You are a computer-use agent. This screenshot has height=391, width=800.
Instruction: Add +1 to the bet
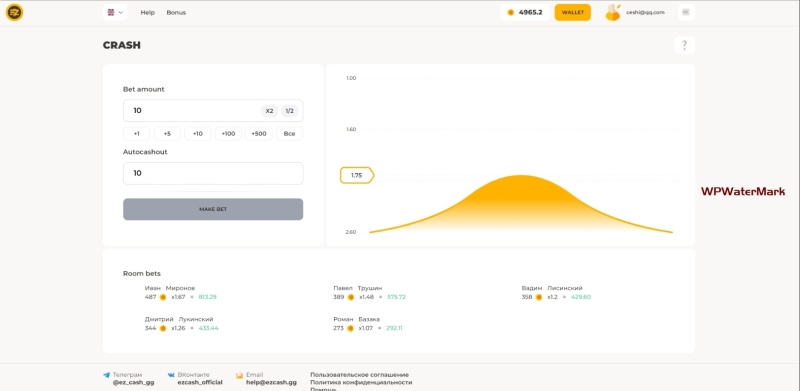click(x=137, y=134)
